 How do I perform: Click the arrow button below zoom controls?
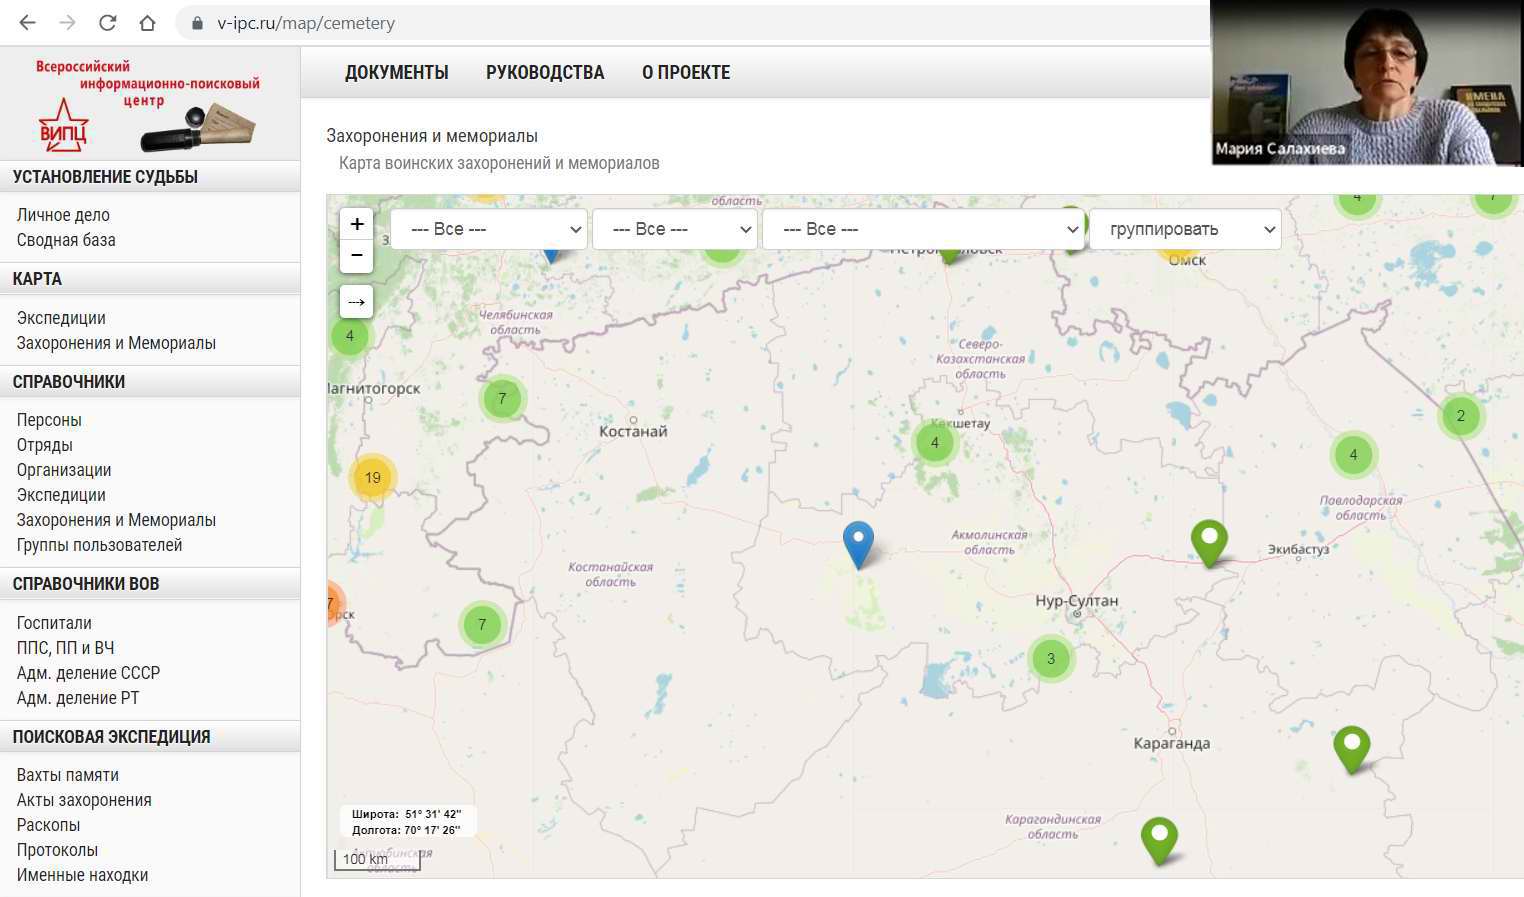(357, 302)
